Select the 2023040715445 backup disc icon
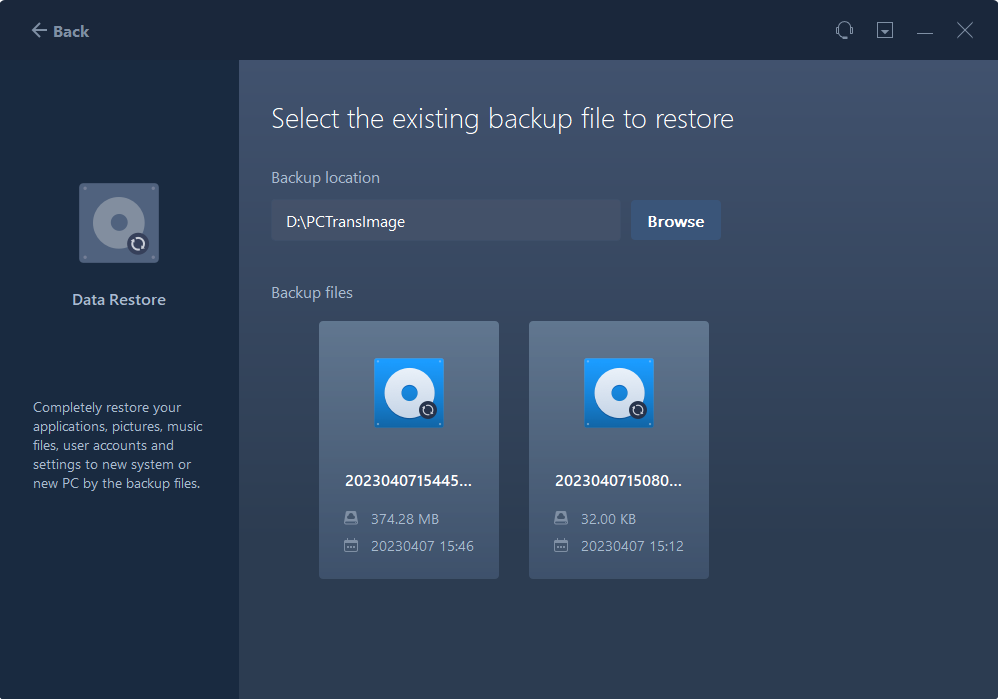Image resolution: width=998 pixels, height=699 pixels. (x=409, y=393)
